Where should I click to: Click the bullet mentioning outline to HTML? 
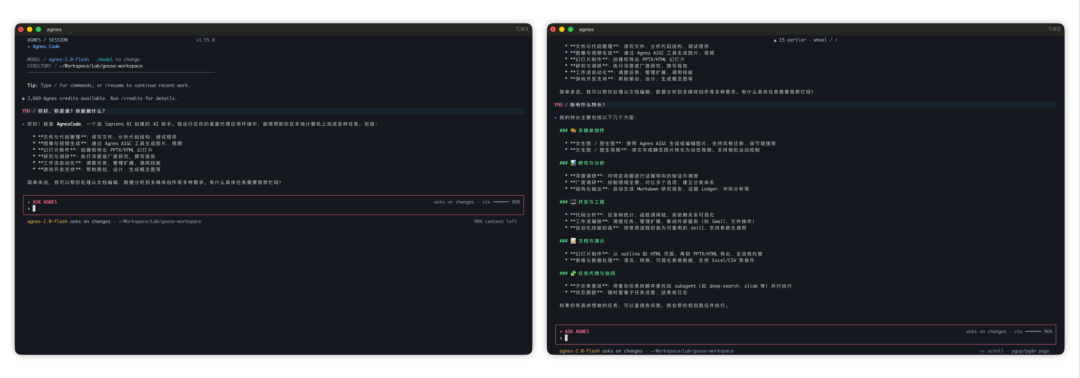coord(663,253)
